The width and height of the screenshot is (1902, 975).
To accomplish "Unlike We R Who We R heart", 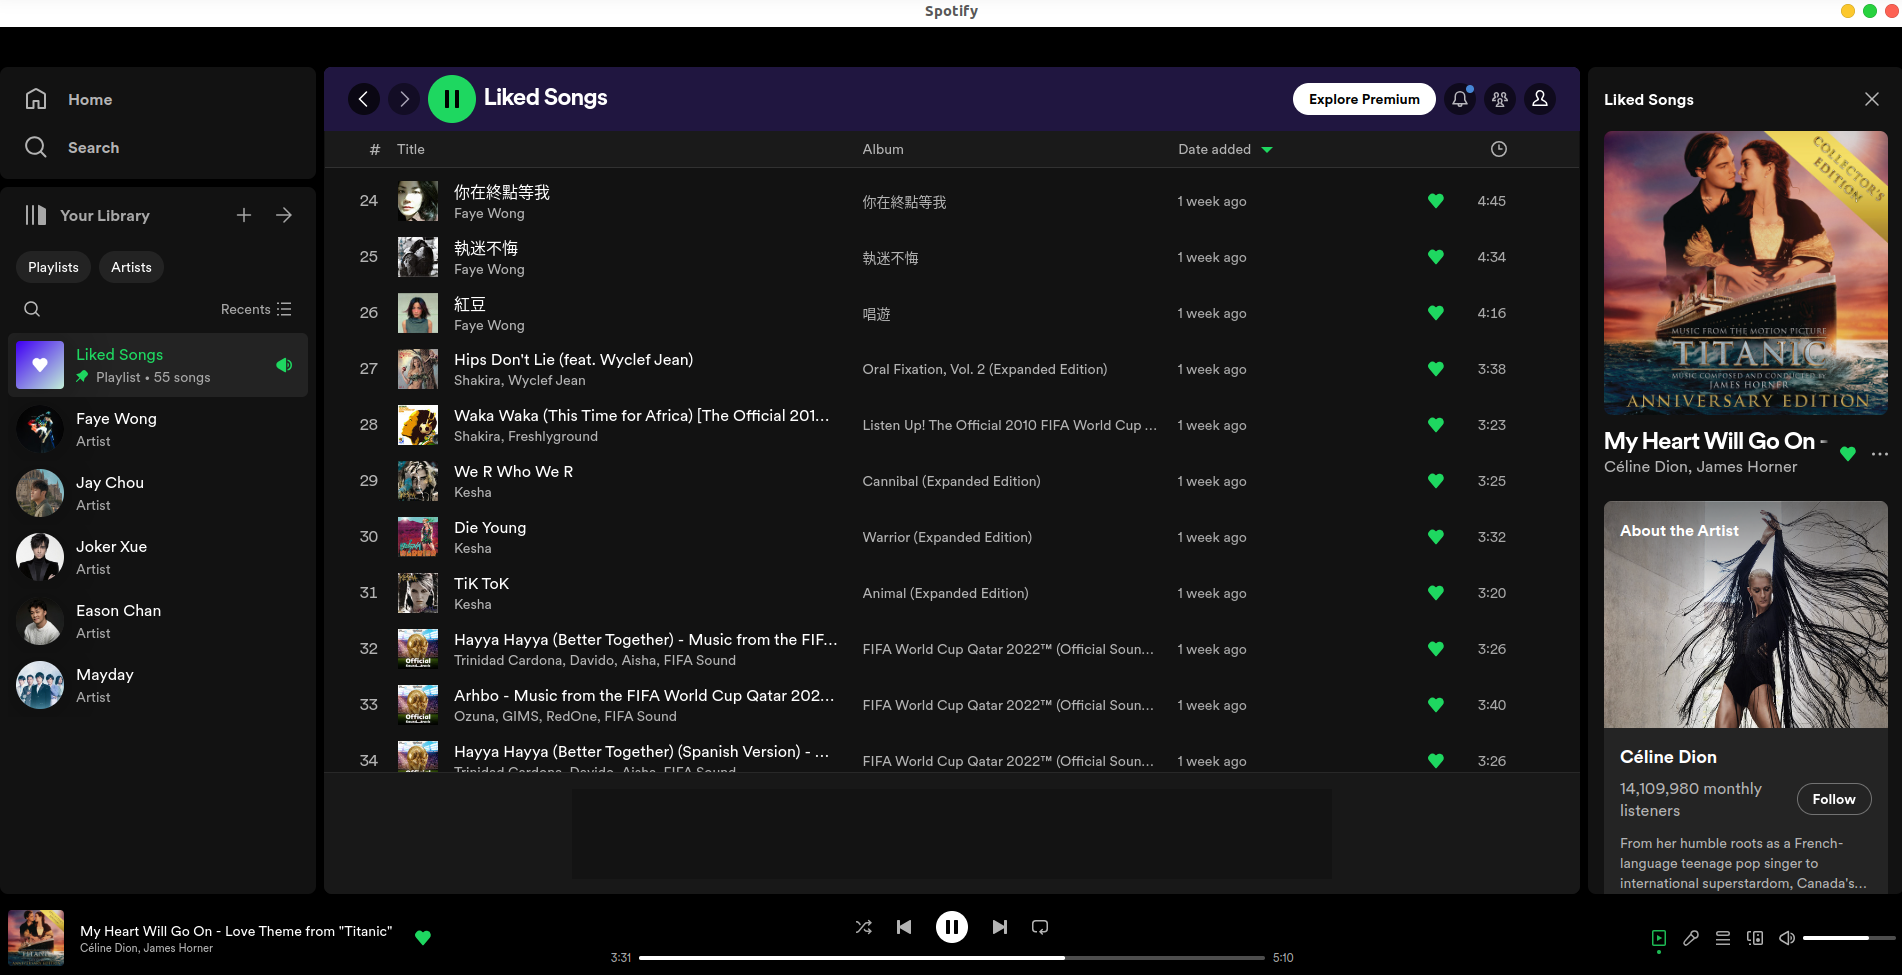I will (1436, 481).
